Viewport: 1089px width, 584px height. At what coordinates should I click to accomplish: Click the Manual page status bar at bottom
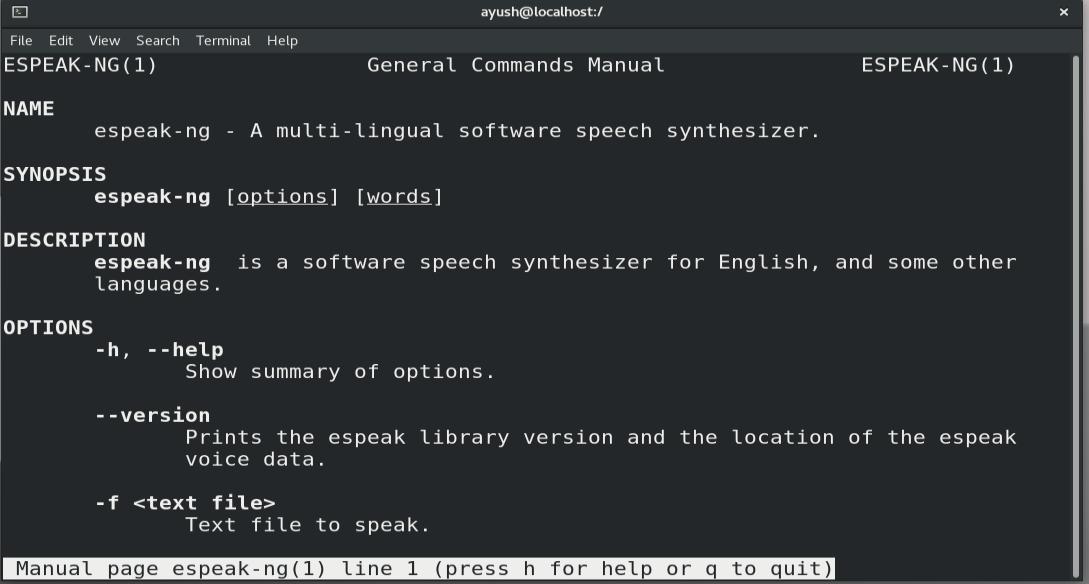[420, 568]
